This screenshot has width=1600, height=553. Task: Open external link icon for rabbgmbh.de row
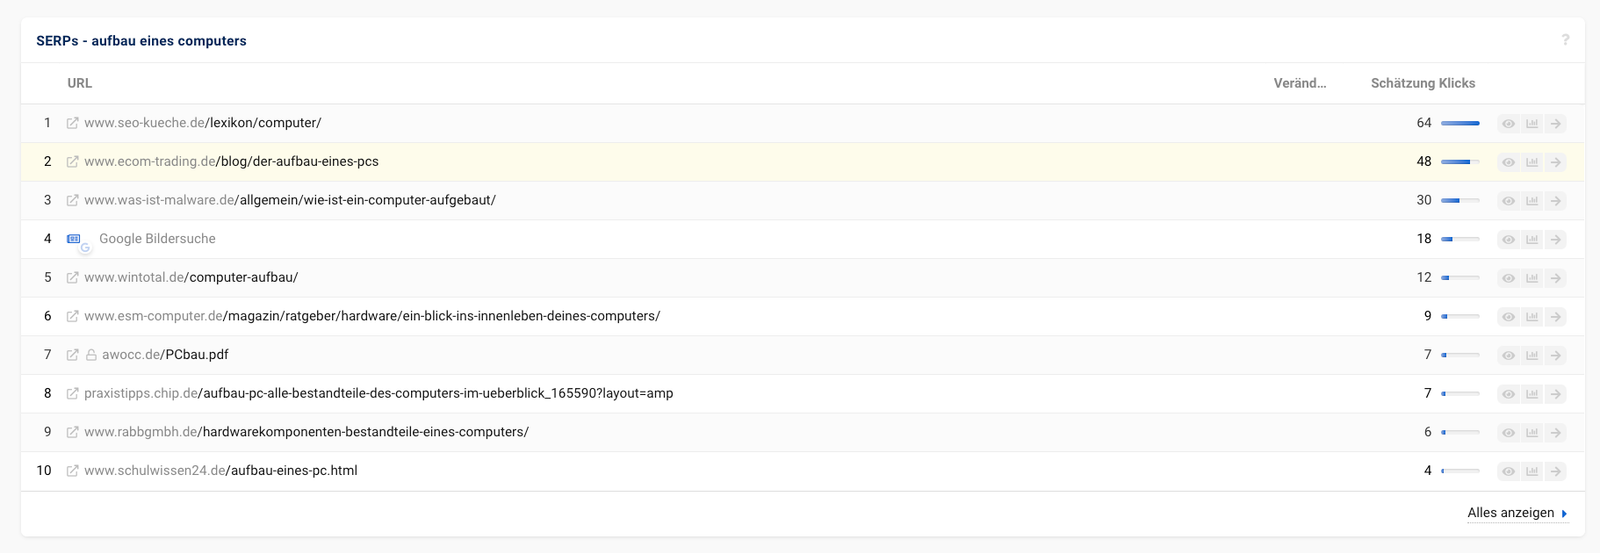coord(72,432)
